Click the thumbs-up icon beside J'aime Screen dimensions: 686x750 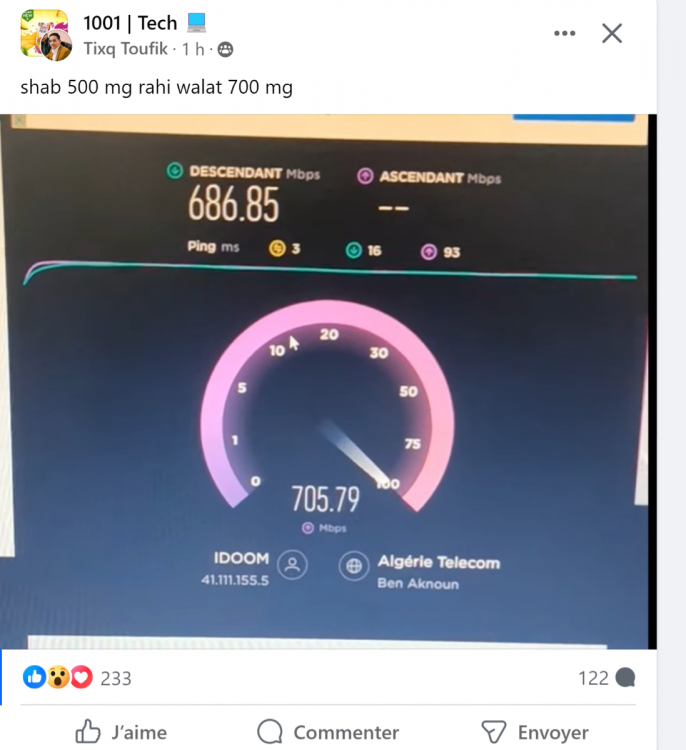(x=88, y=731)
